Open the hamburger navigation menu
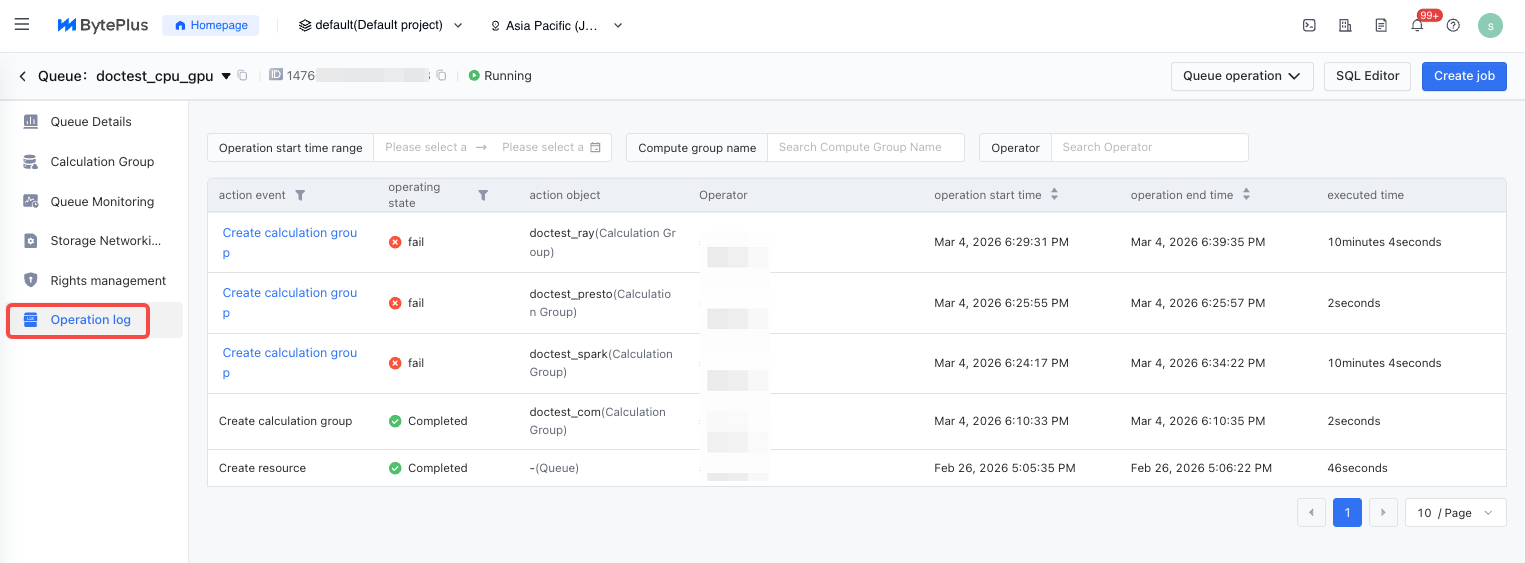 point(22,25)
